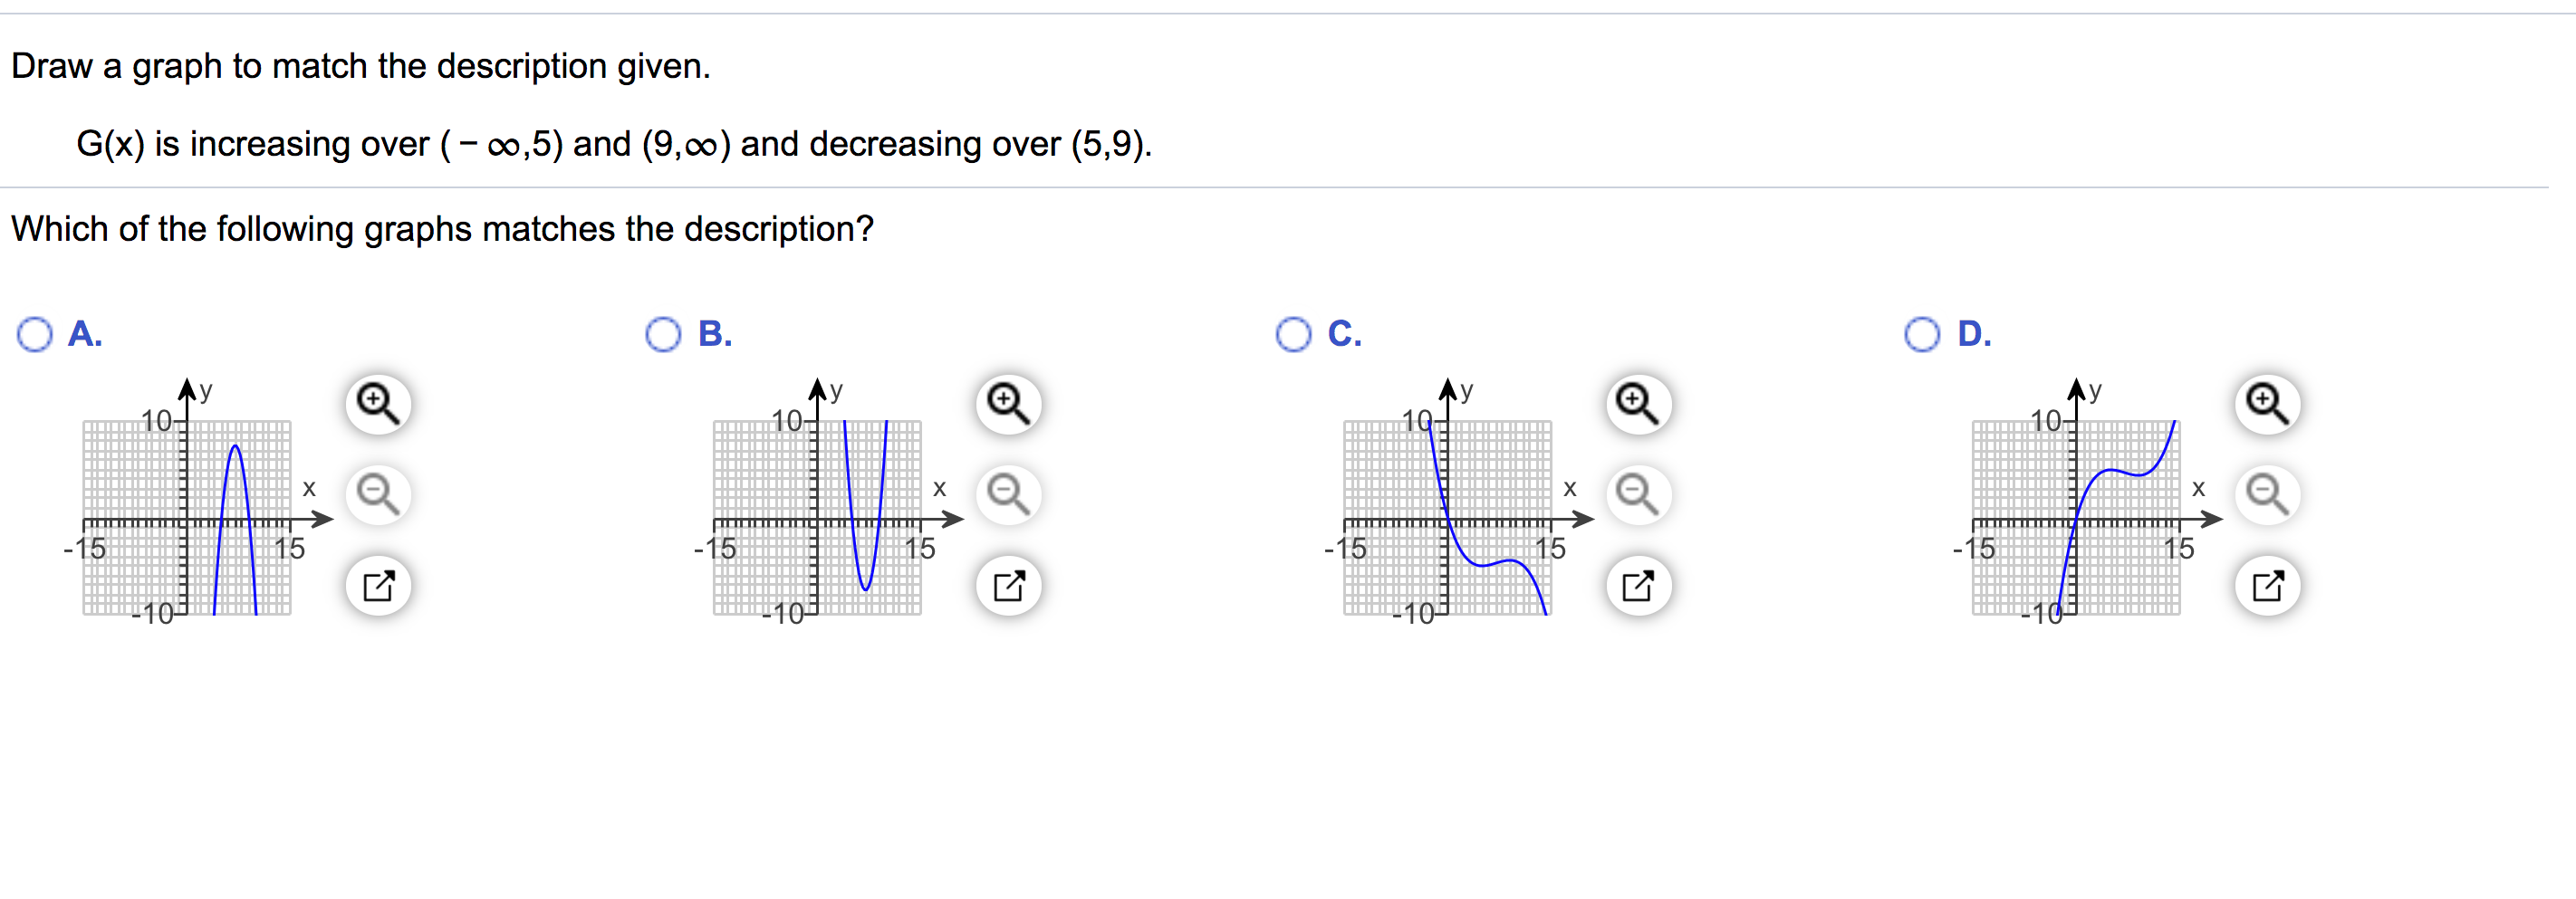Click the zoom-in magnifier for graph A
Viewport: 2576px width, 899px height.
[x=377, y=403]
